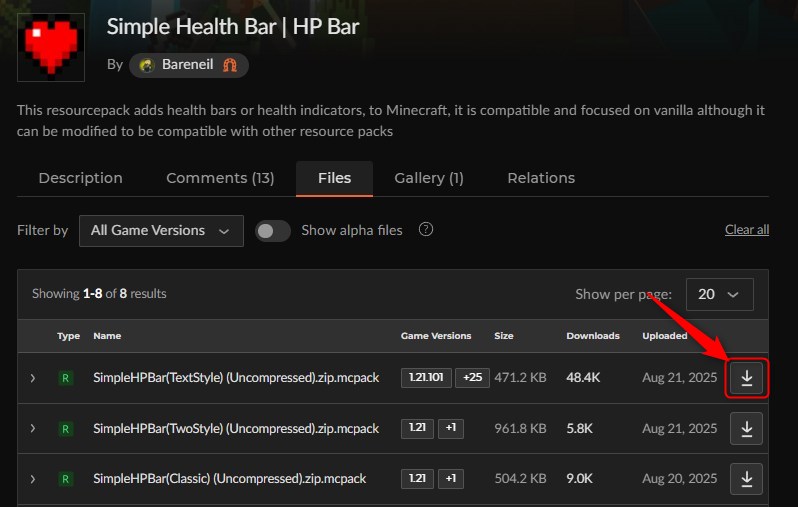Screen dimensions: 798x507
Task: Click the Game Versions column header
Action: pos(436,336)
